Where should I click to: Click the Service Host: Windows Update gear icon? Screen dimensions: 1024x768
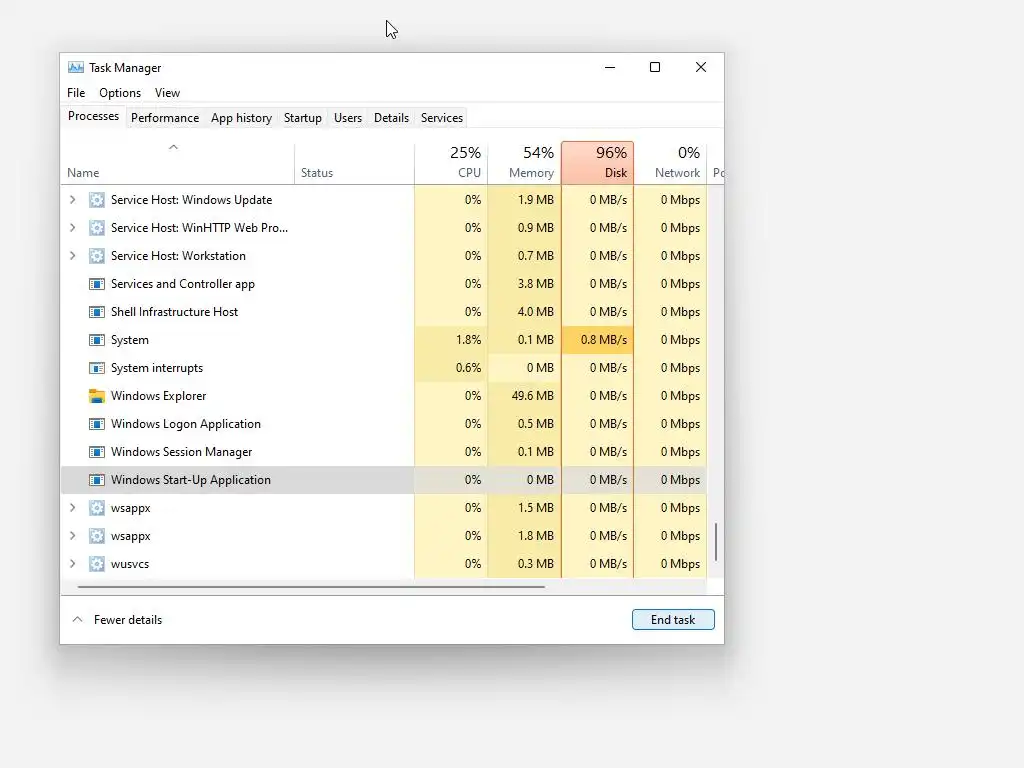click(97, 200)
